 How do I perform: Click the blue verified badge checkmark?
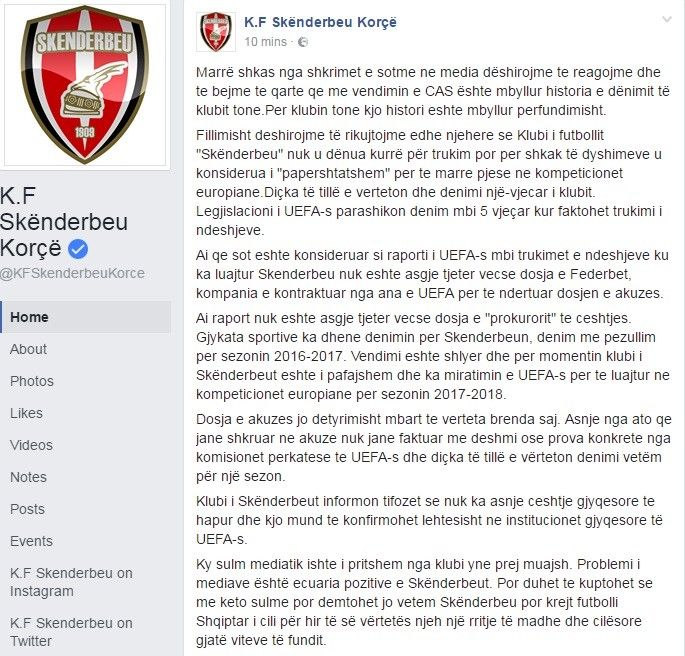(78, 249)
